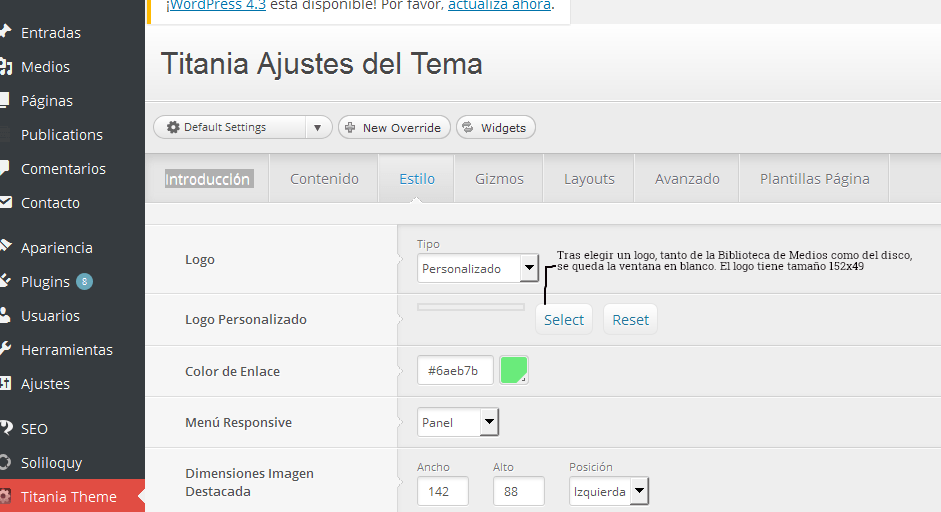Click the empty Logo Personalizado field
The image size is (941, 512).
(x=471, y=307)
